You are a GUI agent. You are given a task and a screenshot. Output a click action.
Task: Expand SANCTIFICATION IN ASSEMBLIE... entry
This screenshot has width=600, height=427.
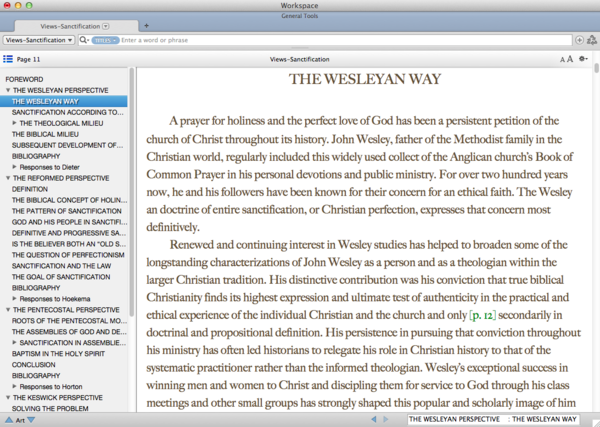(15, 342)
